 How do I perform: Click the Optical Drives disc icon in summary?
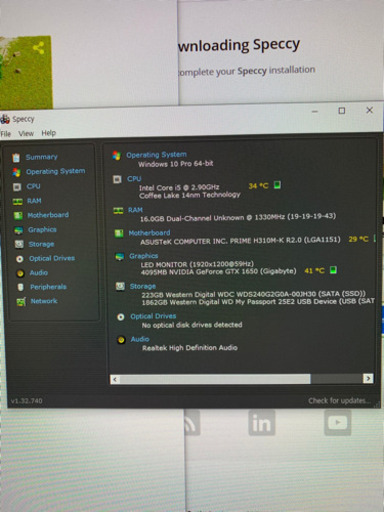(121, 317)
